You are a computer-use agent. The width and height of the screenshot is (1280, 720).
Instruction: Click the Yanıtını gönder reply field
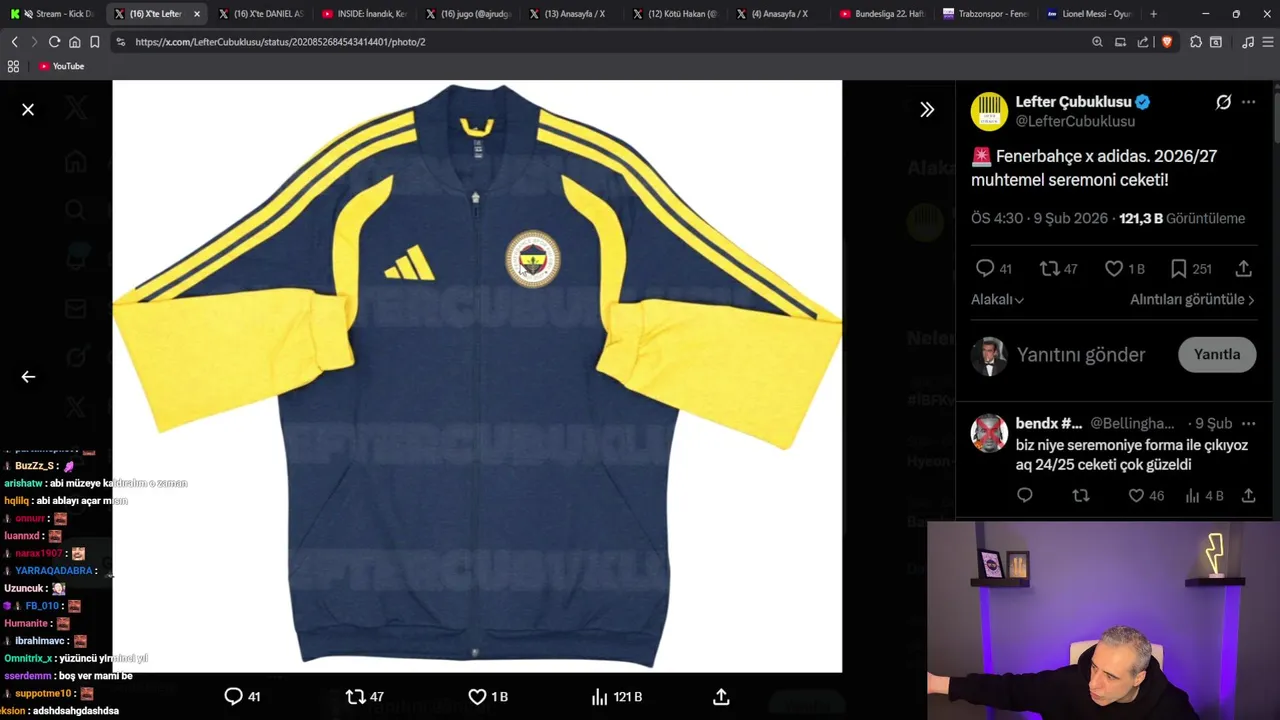pos(1080,354)
